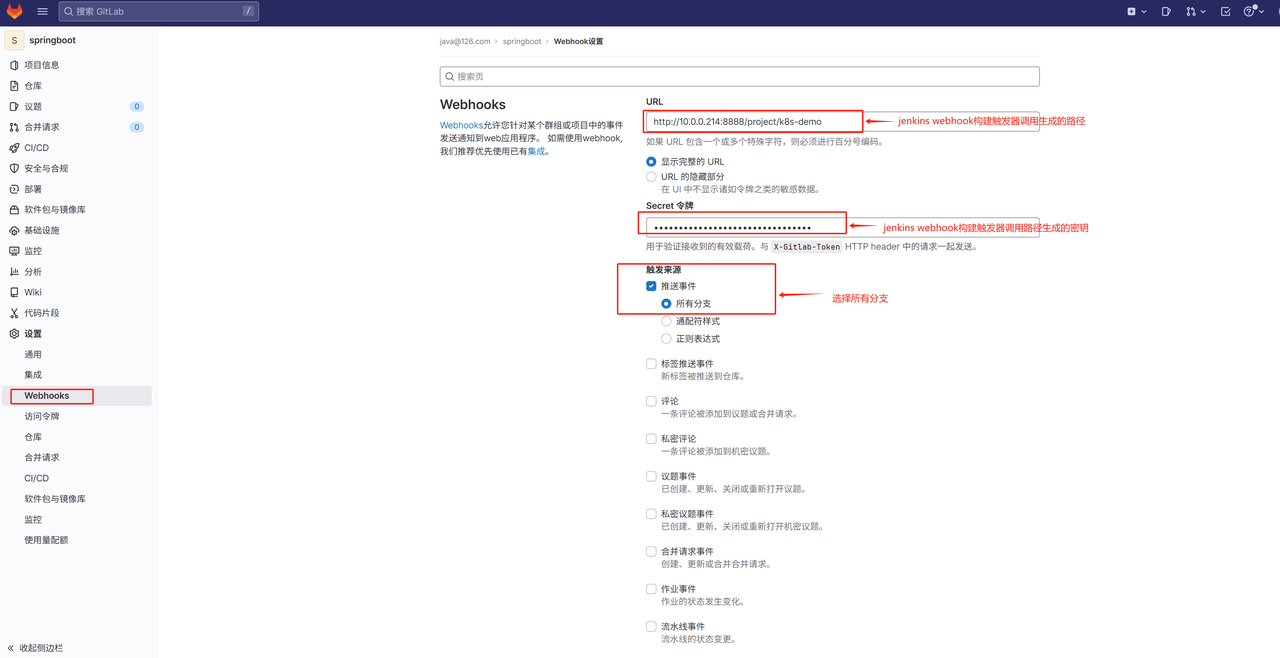Open the Issues icon in top bar

(x=1166, y=12)
